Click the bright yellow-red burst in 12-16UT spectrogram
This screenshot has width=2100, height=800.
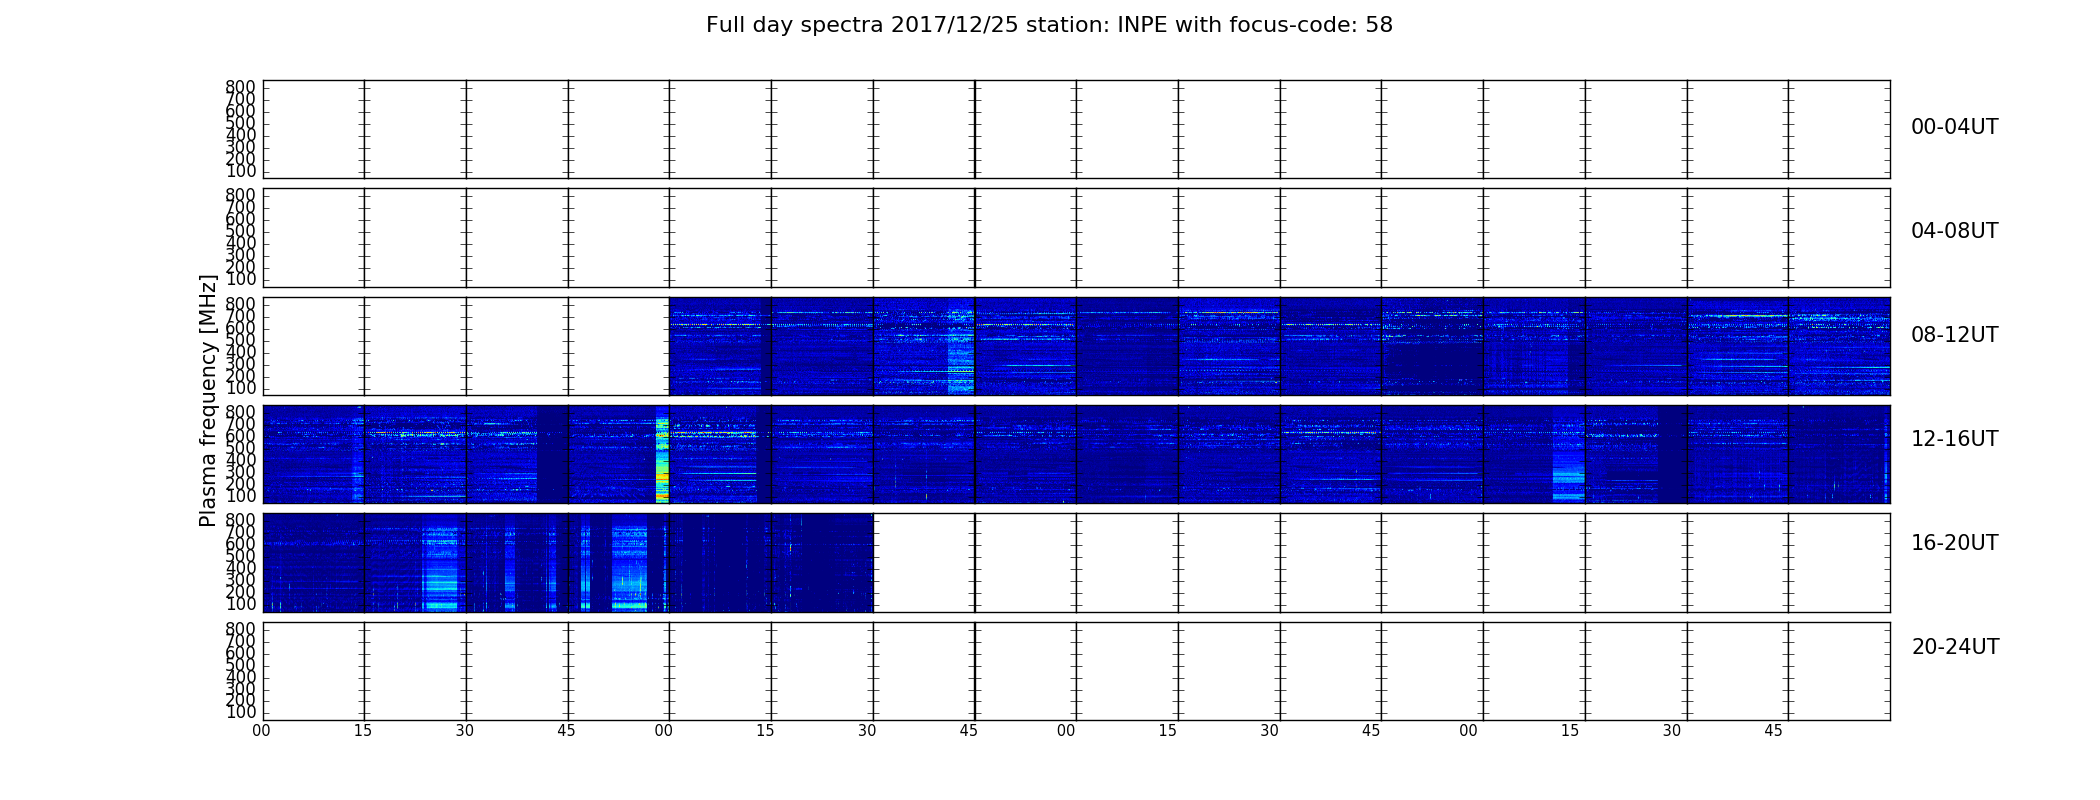[662, 454]
